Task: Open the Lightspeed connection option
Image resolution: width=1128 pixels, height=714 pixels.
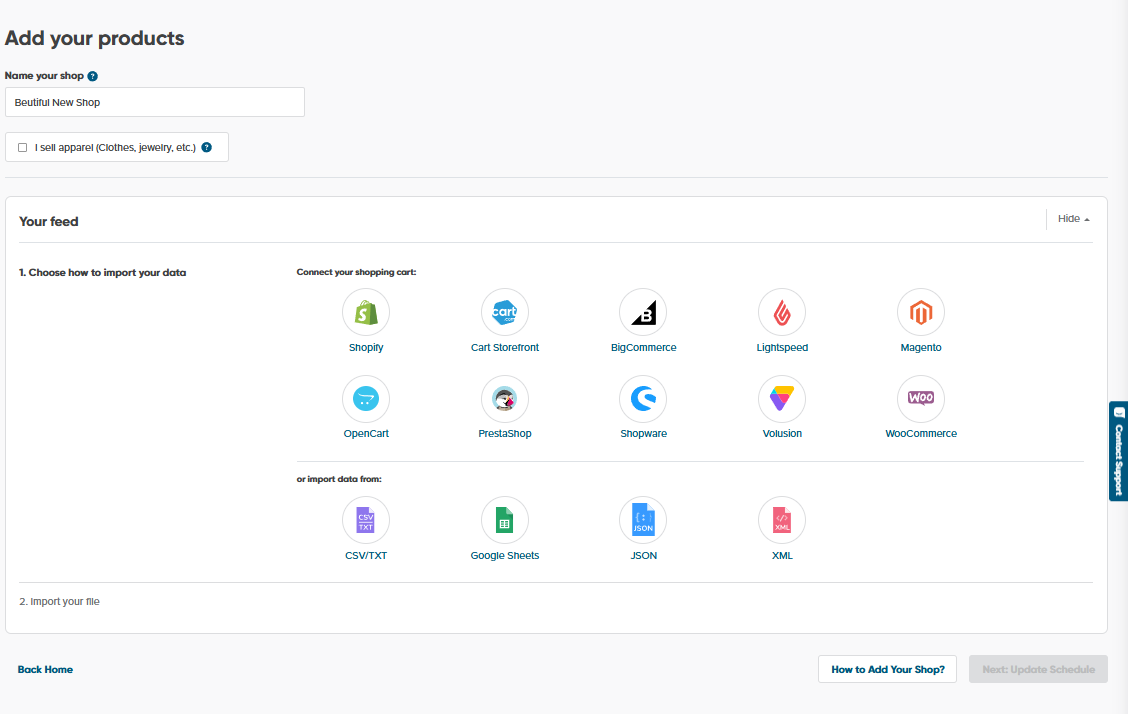Action: coord(781,311)
